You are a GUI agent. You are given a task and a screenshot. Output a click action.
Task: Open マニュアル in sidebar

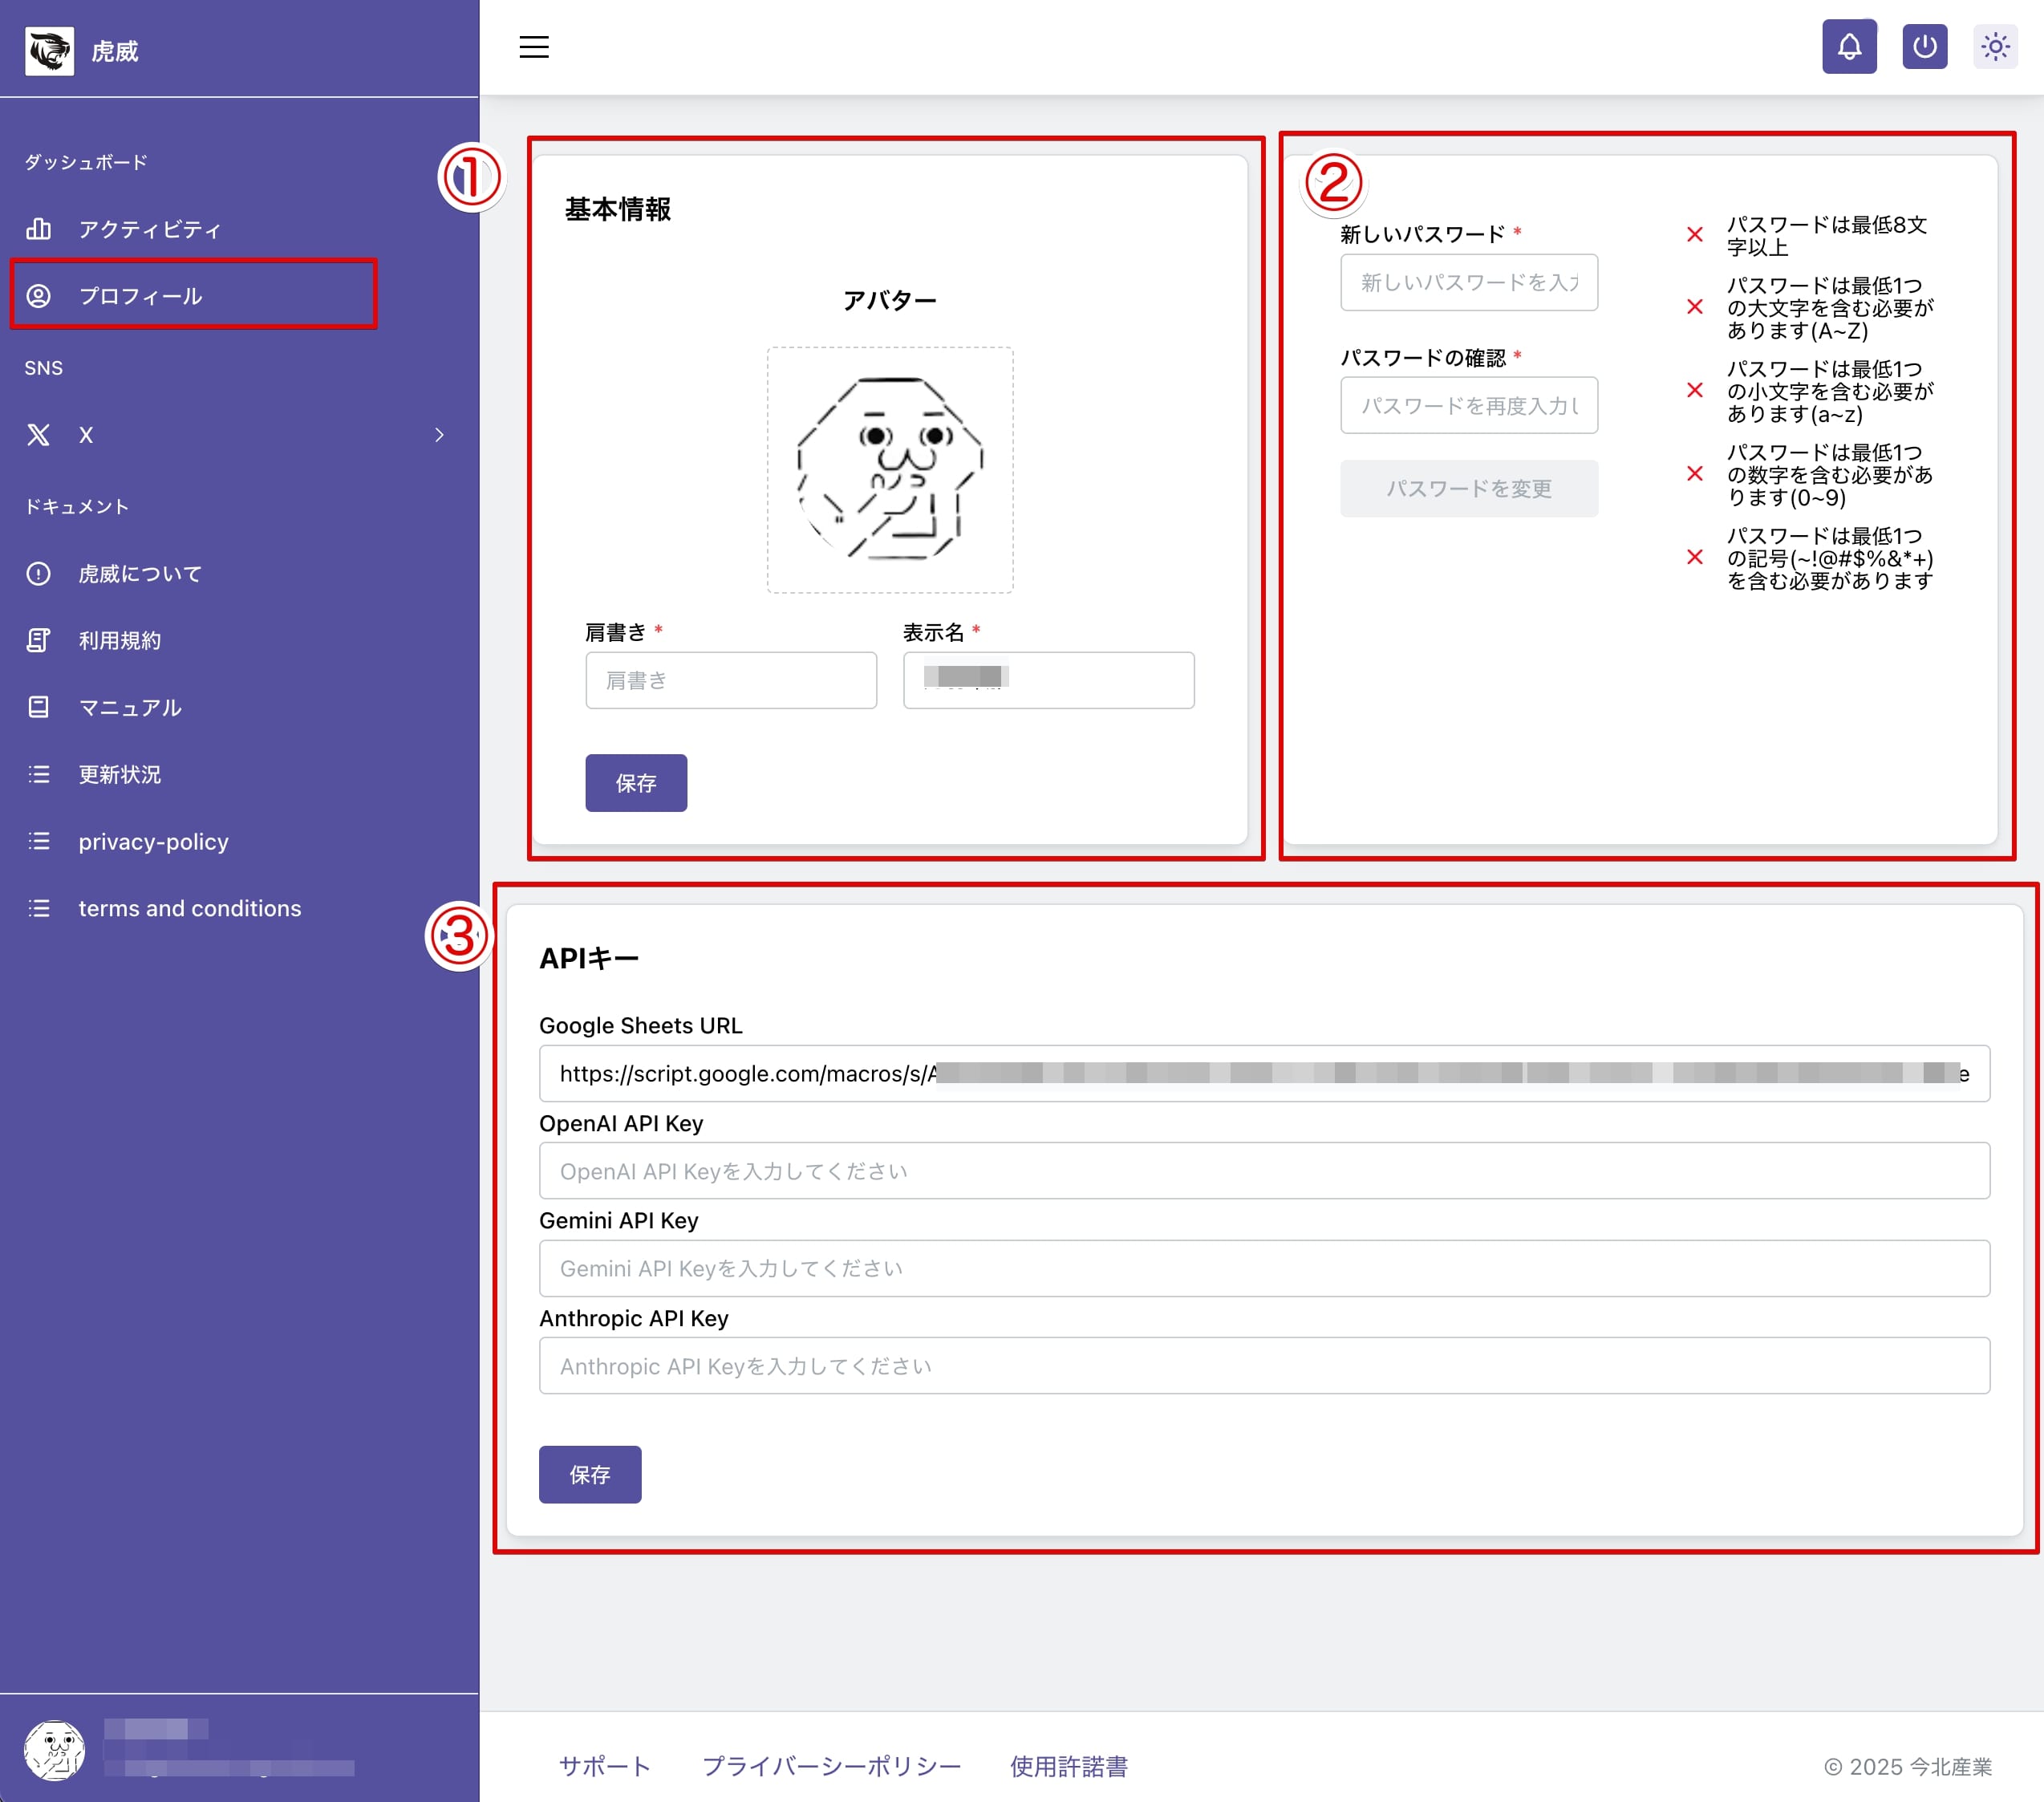(130, 708)
